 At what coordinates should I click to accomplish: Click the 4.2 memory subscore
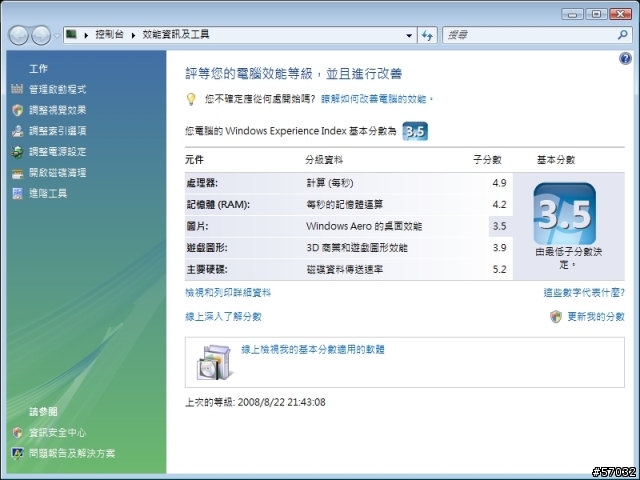(x=499, y=204)
